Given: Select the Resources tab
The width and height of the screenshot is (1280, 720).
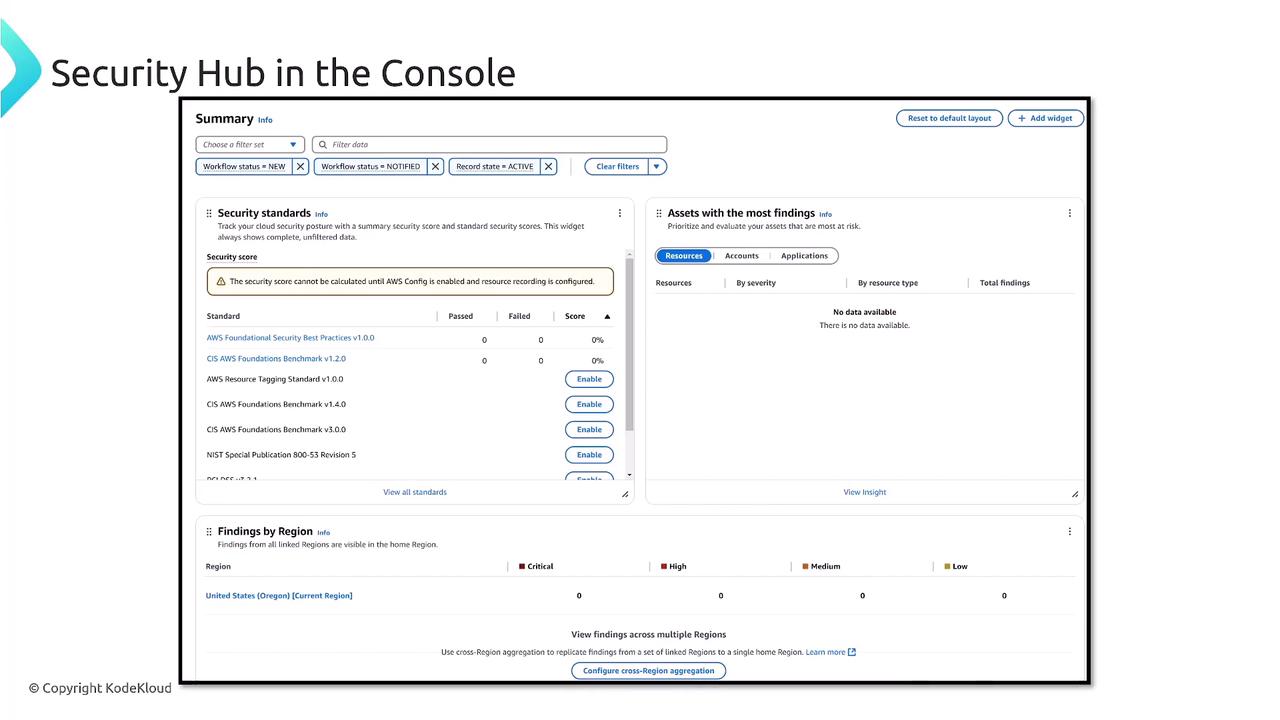Looking at the screenshot, I should point(684,256).
